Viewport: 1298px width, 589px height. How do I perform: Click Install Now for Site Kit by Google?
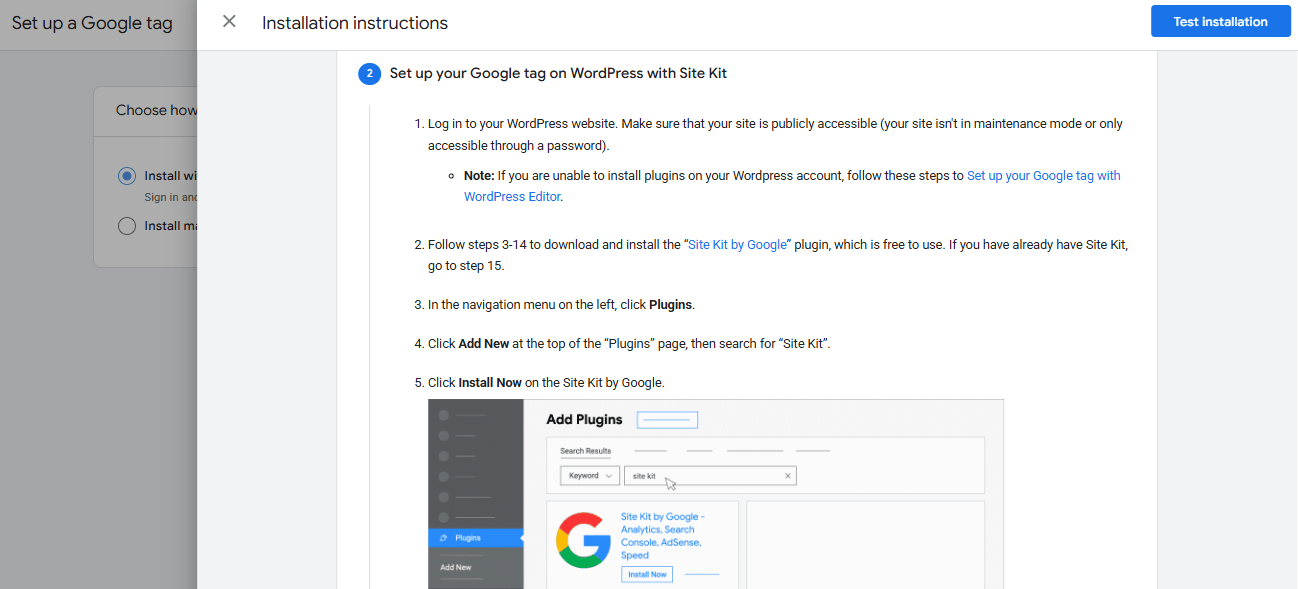pyautogui.click(x=646, y=573)
